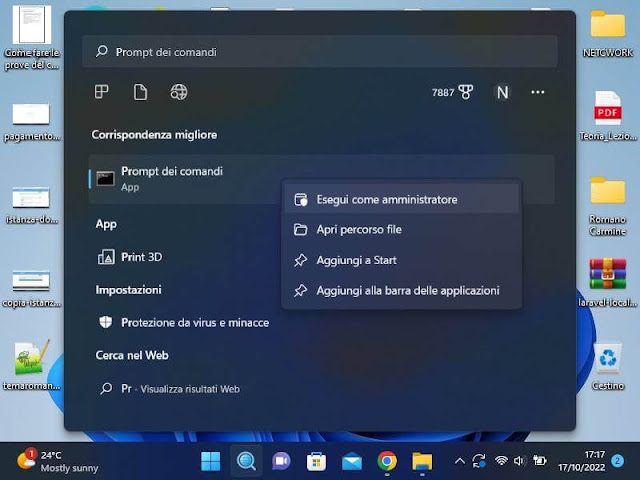The height and width of the screenshot is (480, 640).
Task: Click the Print 3D app icon
Action: pyautogui.click(x=106, y=257)
